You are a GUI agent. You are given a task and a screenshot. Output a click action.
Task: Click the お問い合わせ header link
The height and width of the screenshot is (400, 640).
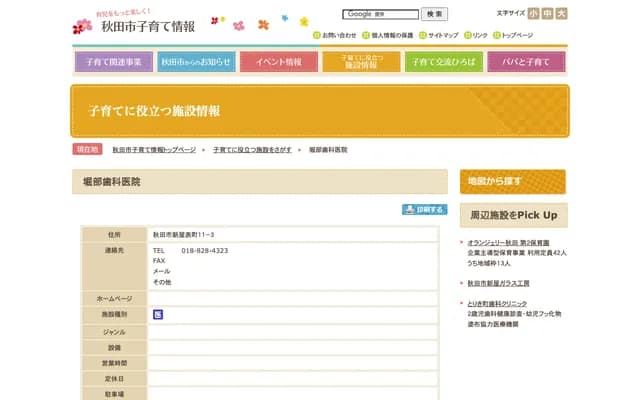337,35
